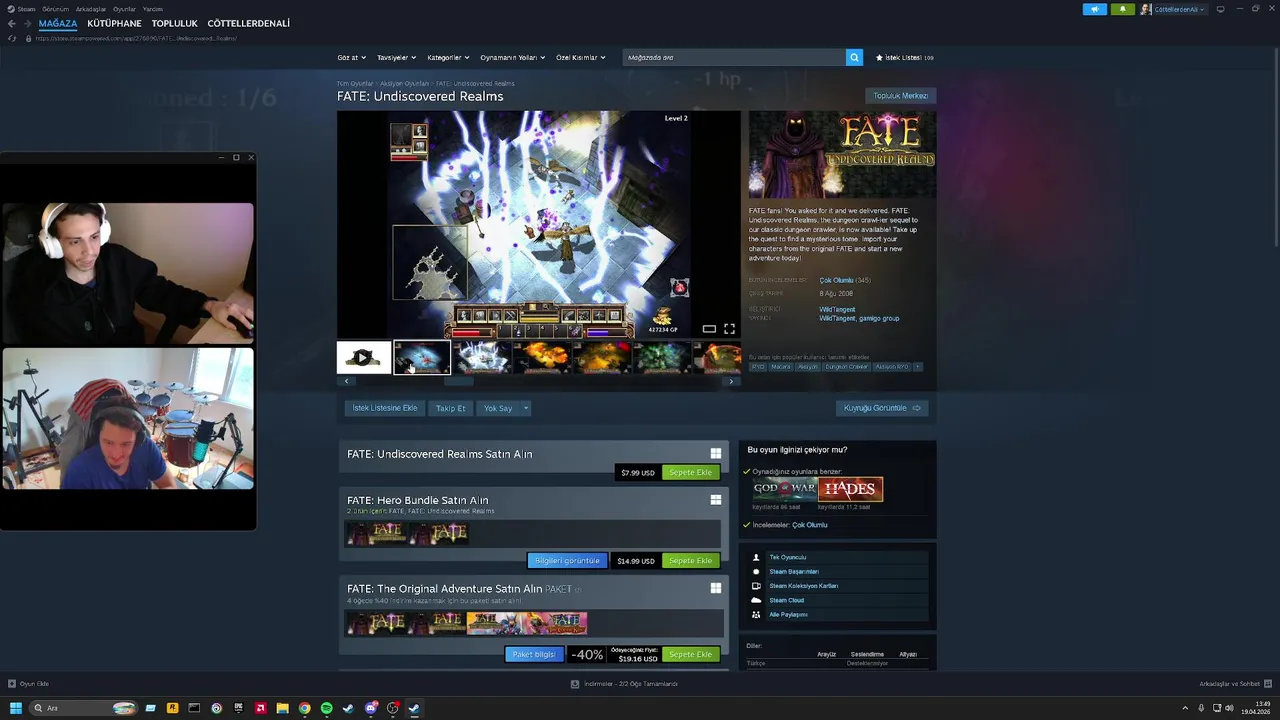Open the CÖTTELLERDENALİ profile tab
This screenshot has width=1280, height=720.
[x=249, y=23]
